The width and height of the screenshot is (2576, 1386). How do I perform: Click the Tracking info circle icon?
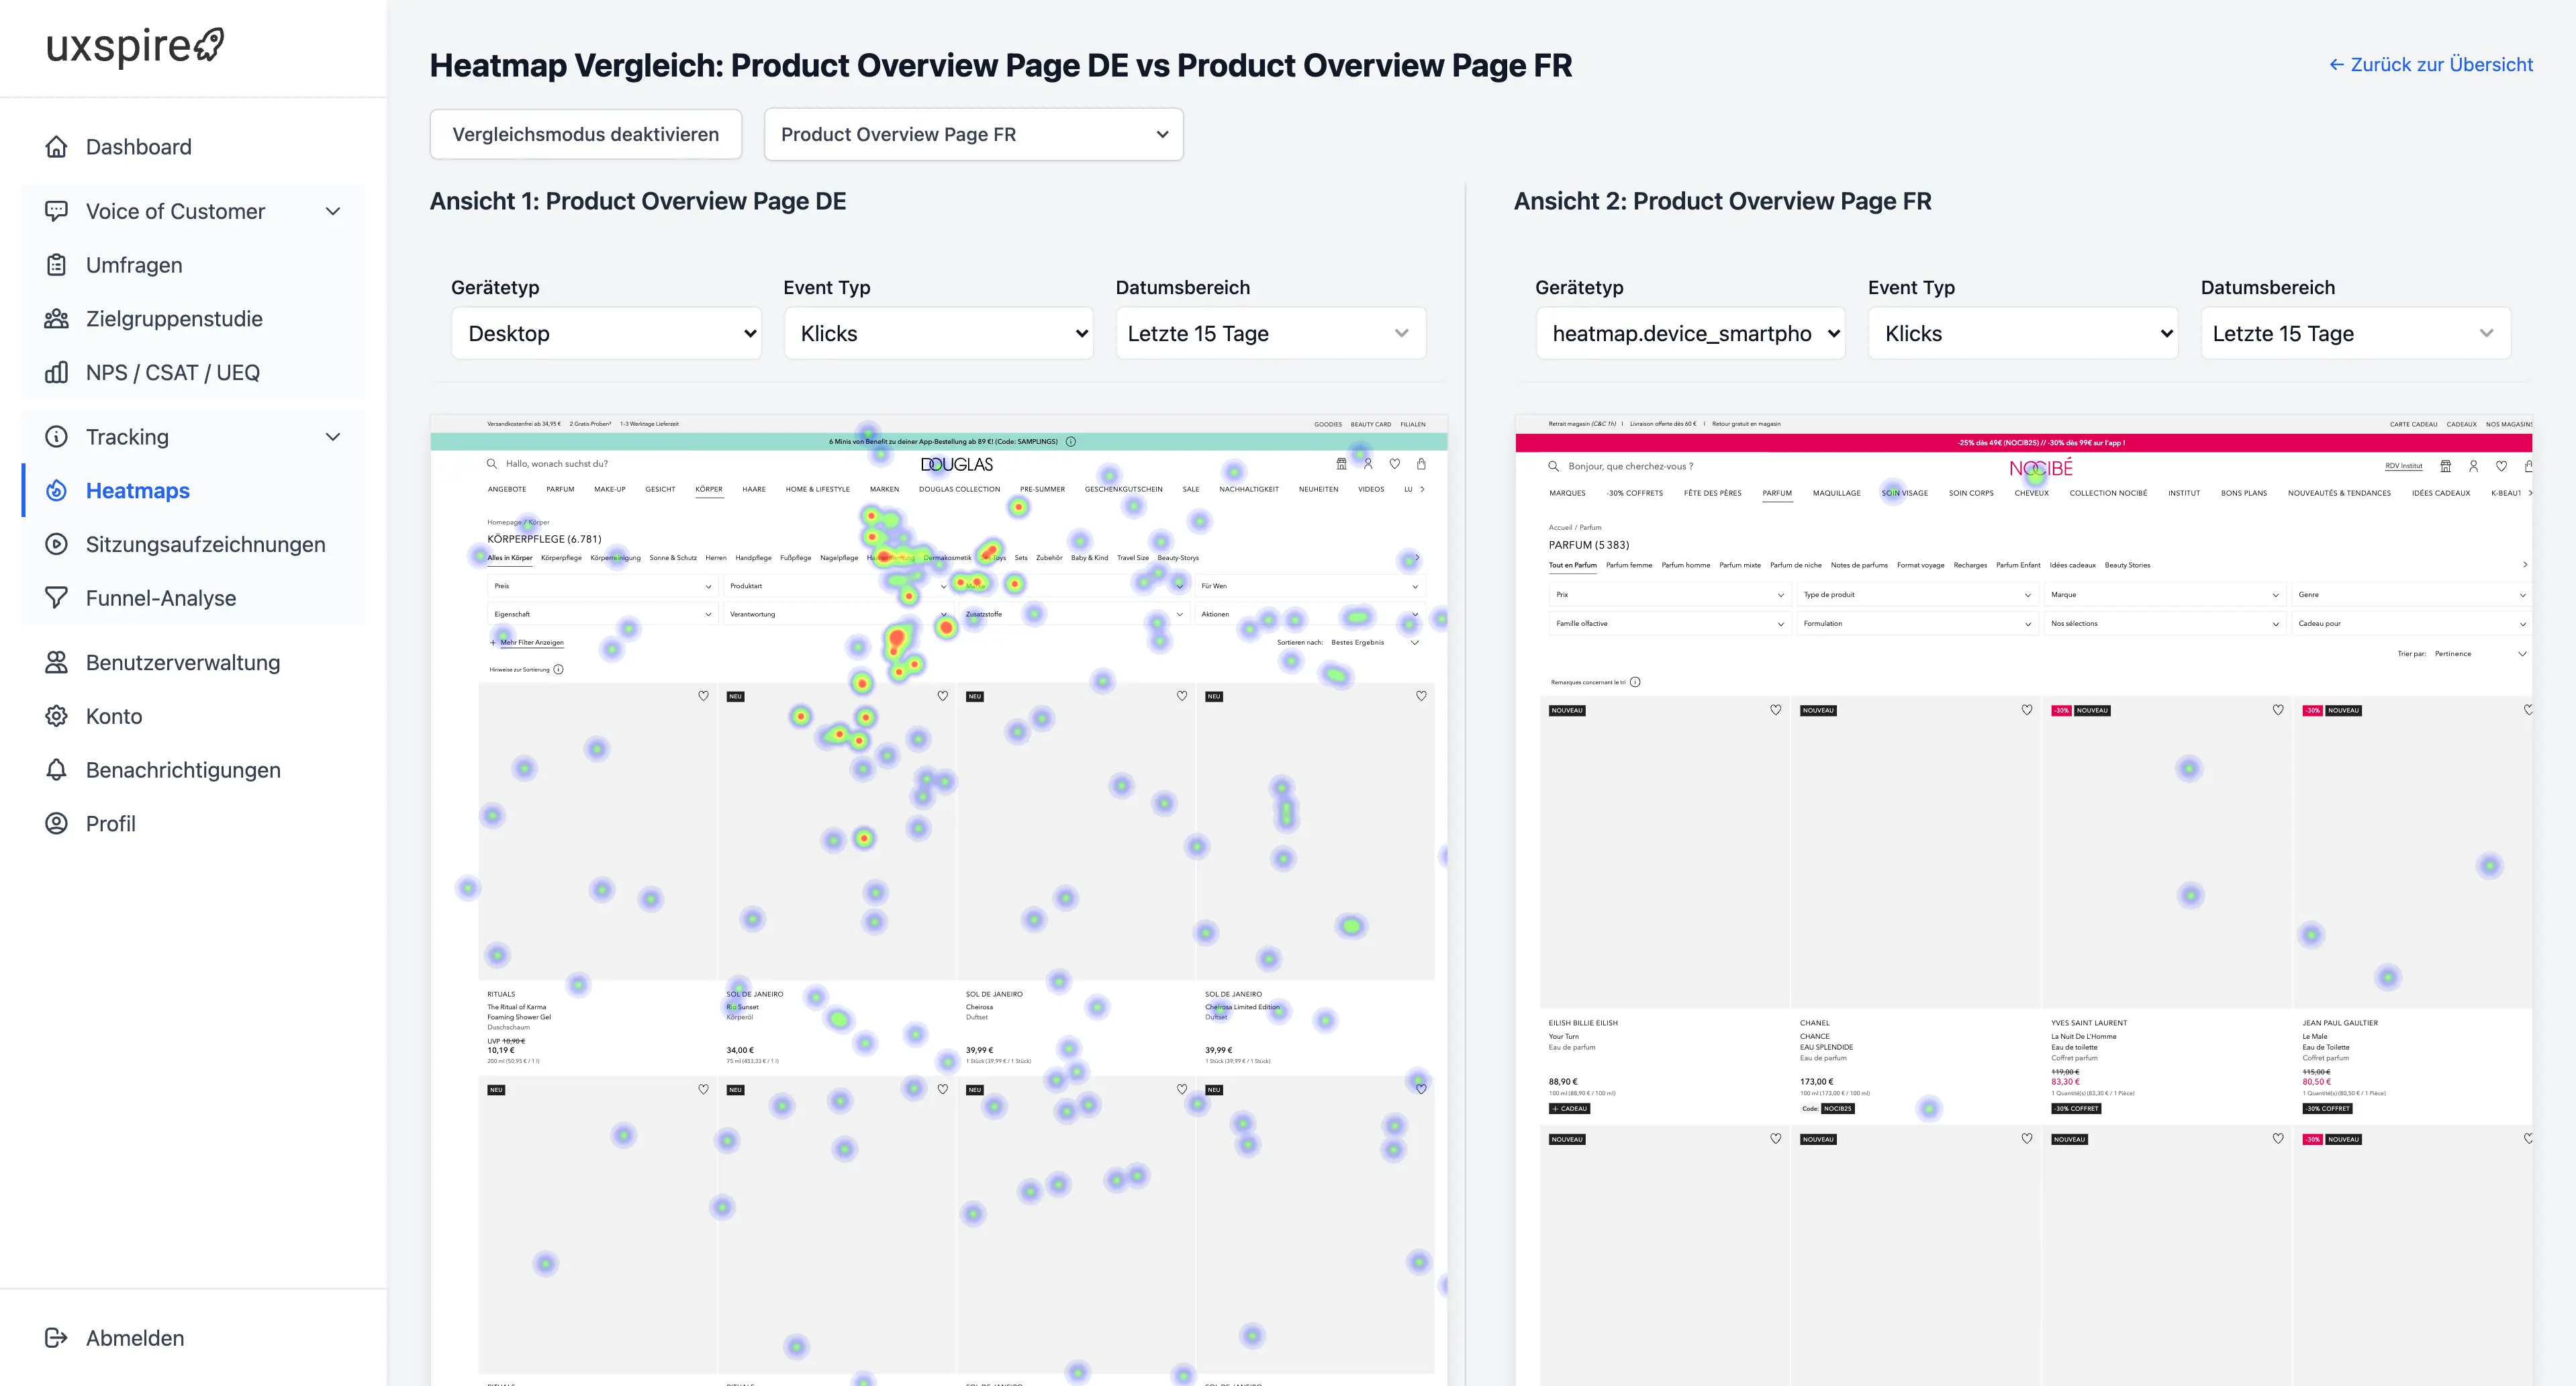(x=56, y=437)
